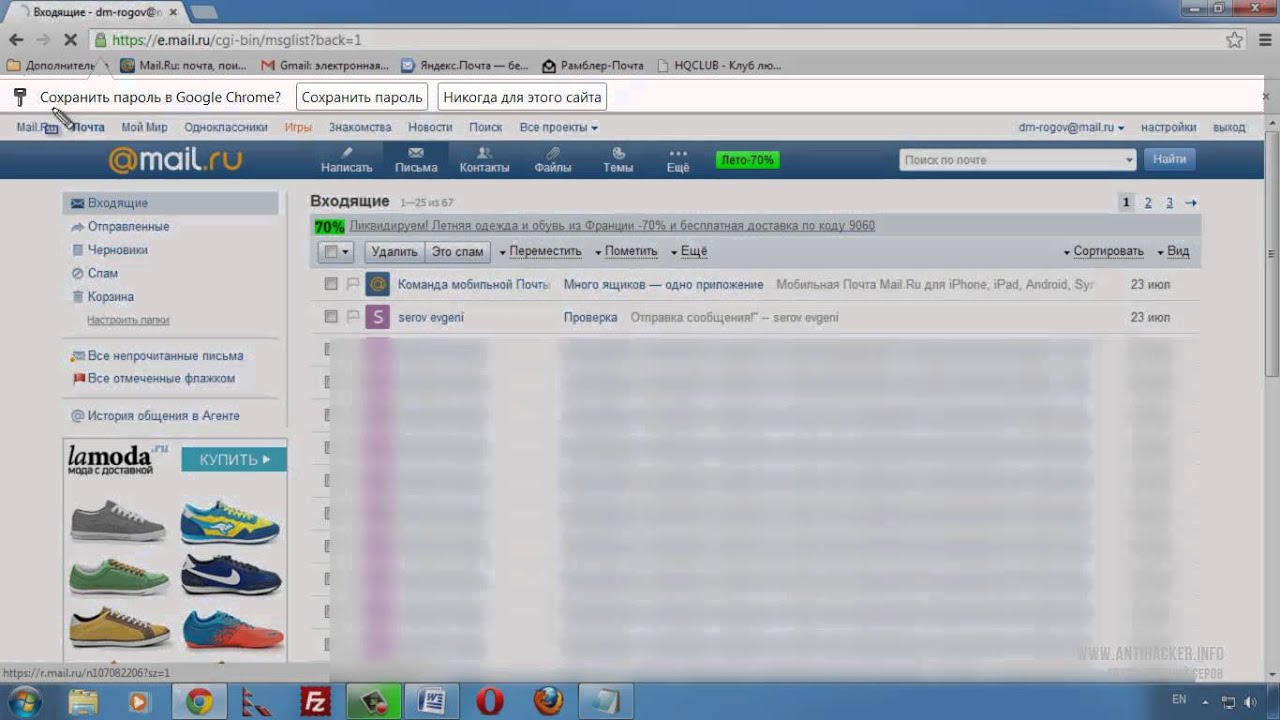
Task: Click Никогда для этого сайта button
Action: 522,97
